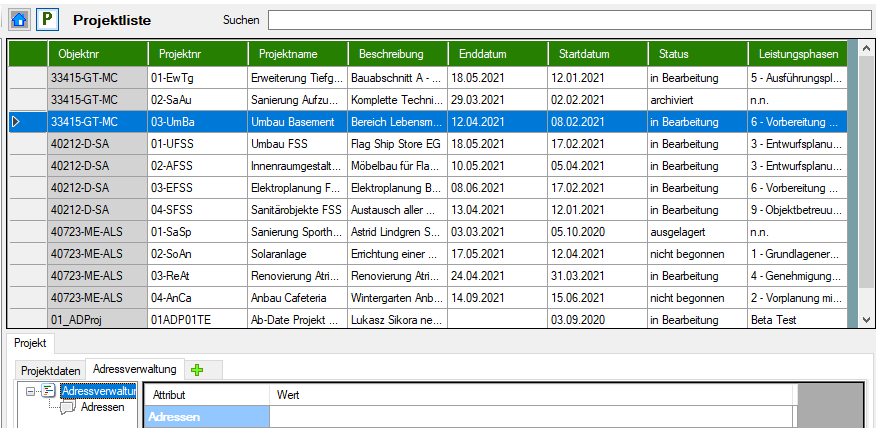Sort by the Enddatum column header
The width and height of the screenshot is (876, 428).
click(498, 54)
